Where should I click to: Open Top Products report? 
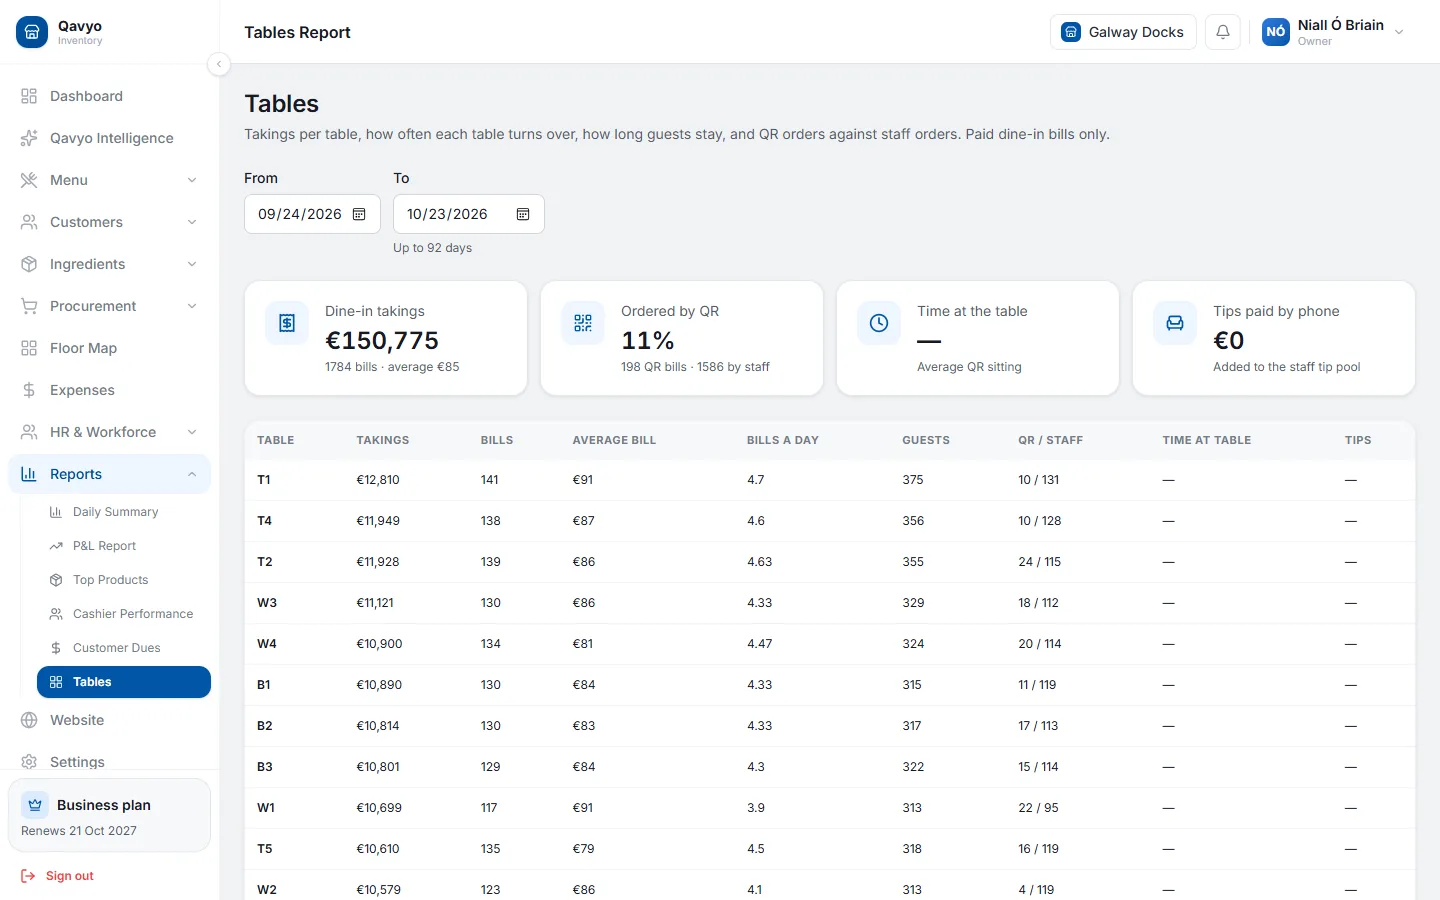pyautogui.click(x=124, y=580)
